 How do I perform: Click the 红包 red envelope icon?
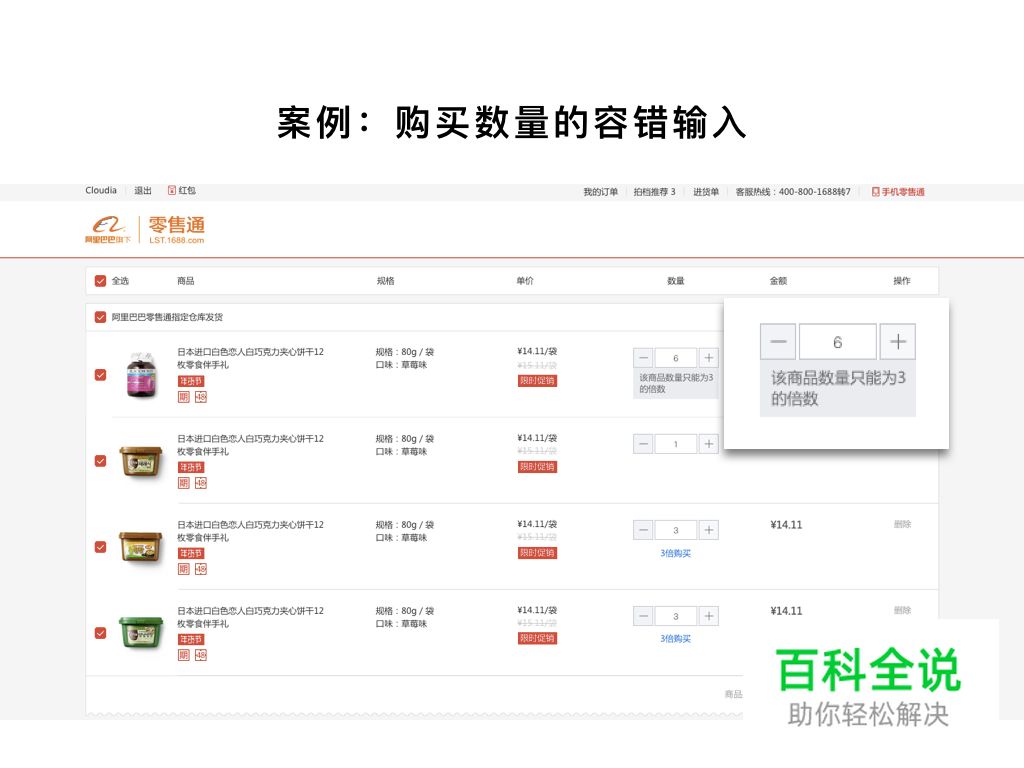[172, 191]
